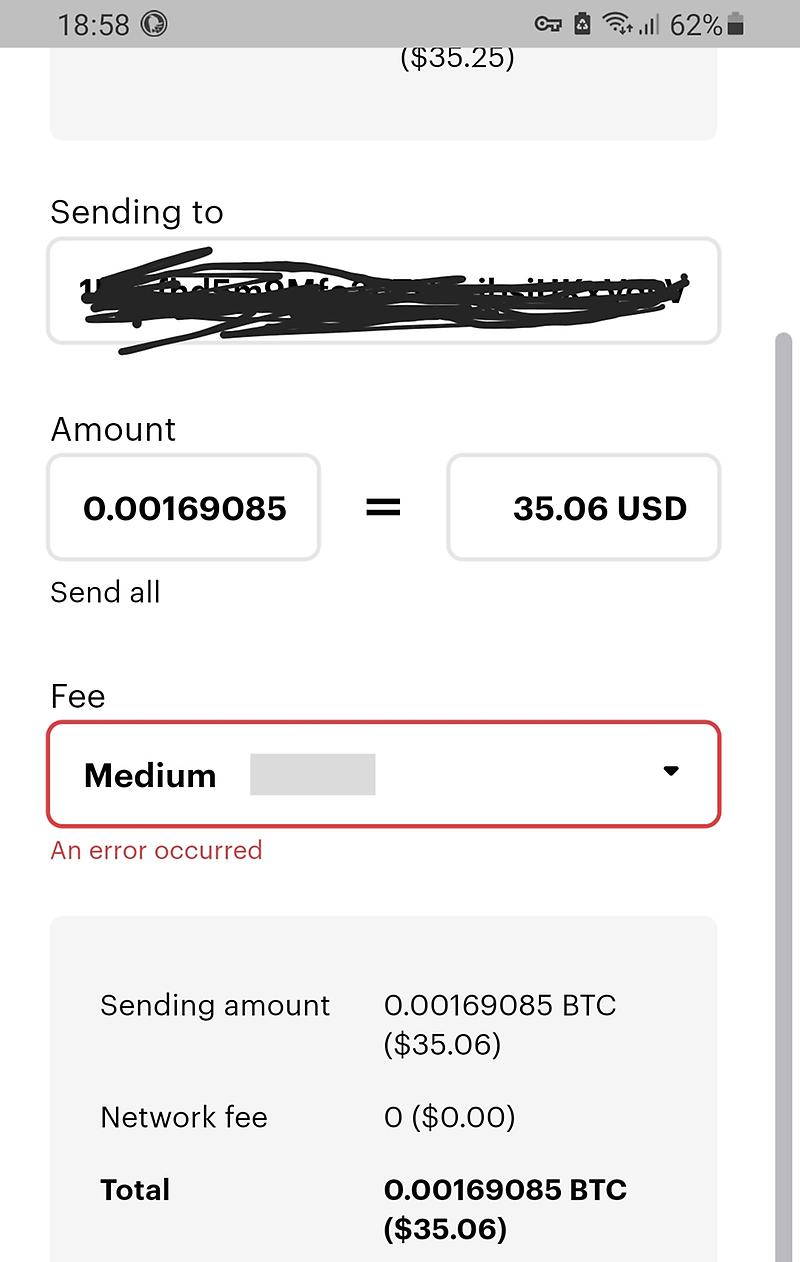Tap the Send all link

[x=105, y=592]
